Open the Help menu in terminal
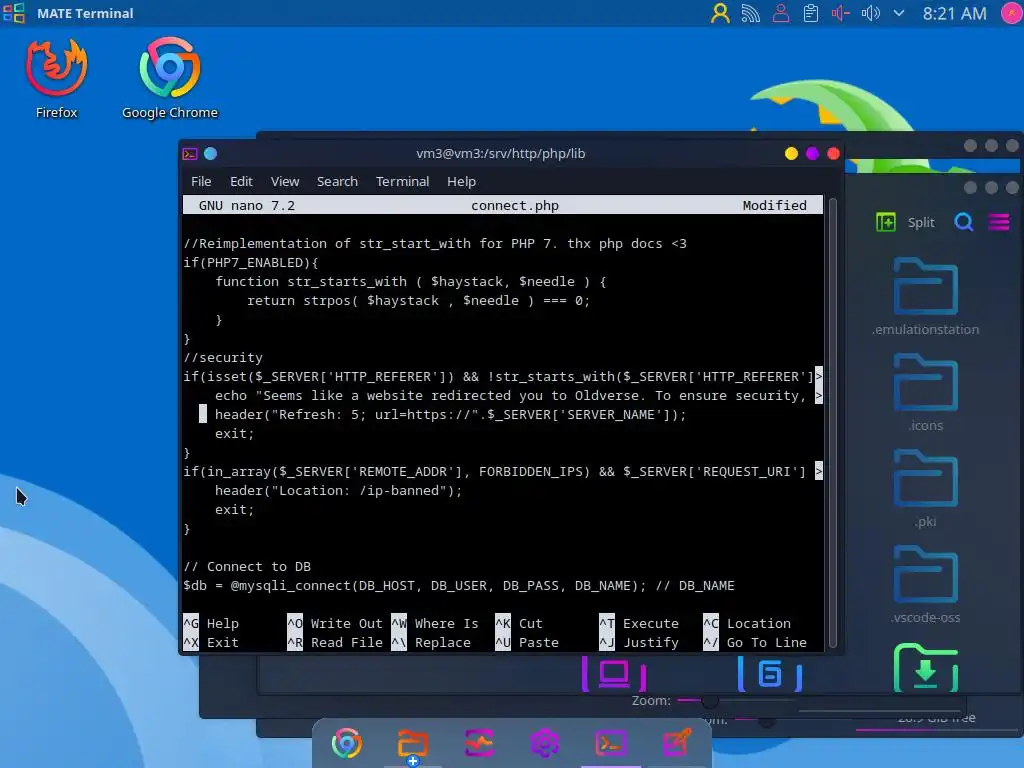Viewport: 1024px width, 768px height. coord(461,182)
